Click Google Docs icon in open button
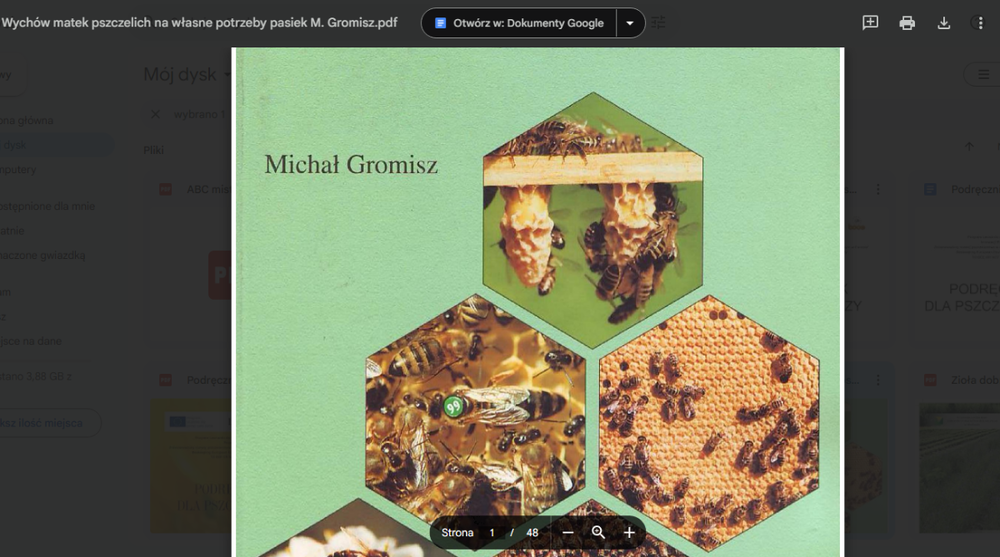Screen dimensions: 1000x557 (440, 23)
